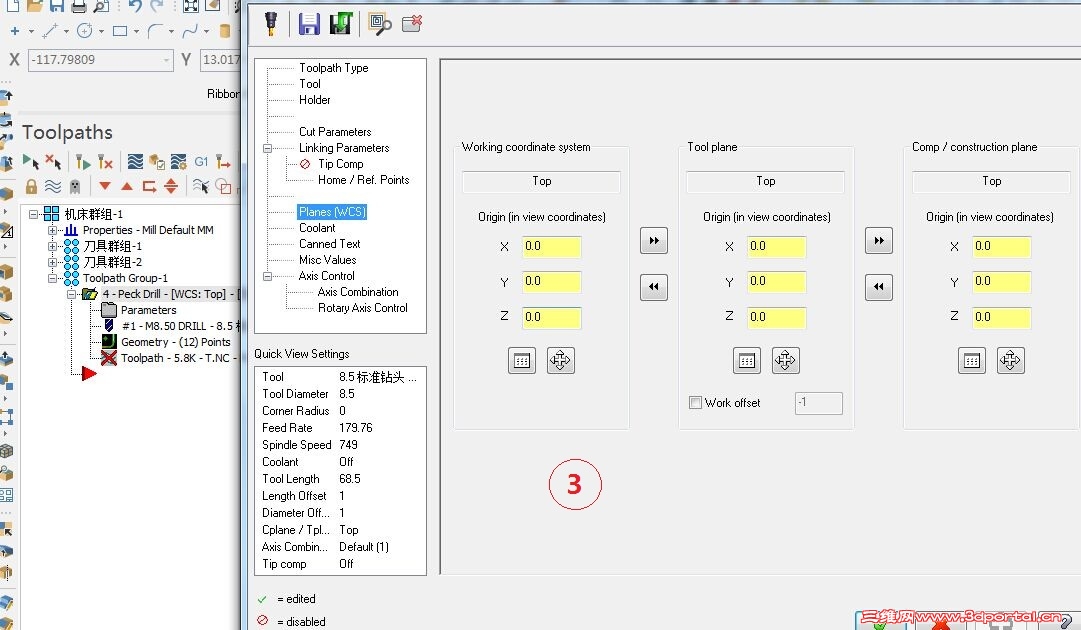Collapse Axis Control tree node

tap(267, 276)
